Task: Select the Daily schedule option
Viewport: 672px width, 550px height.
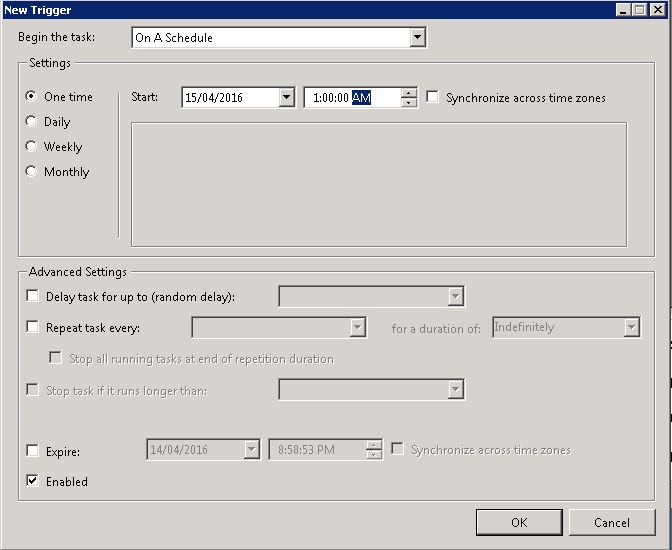Action: point(31,121)
